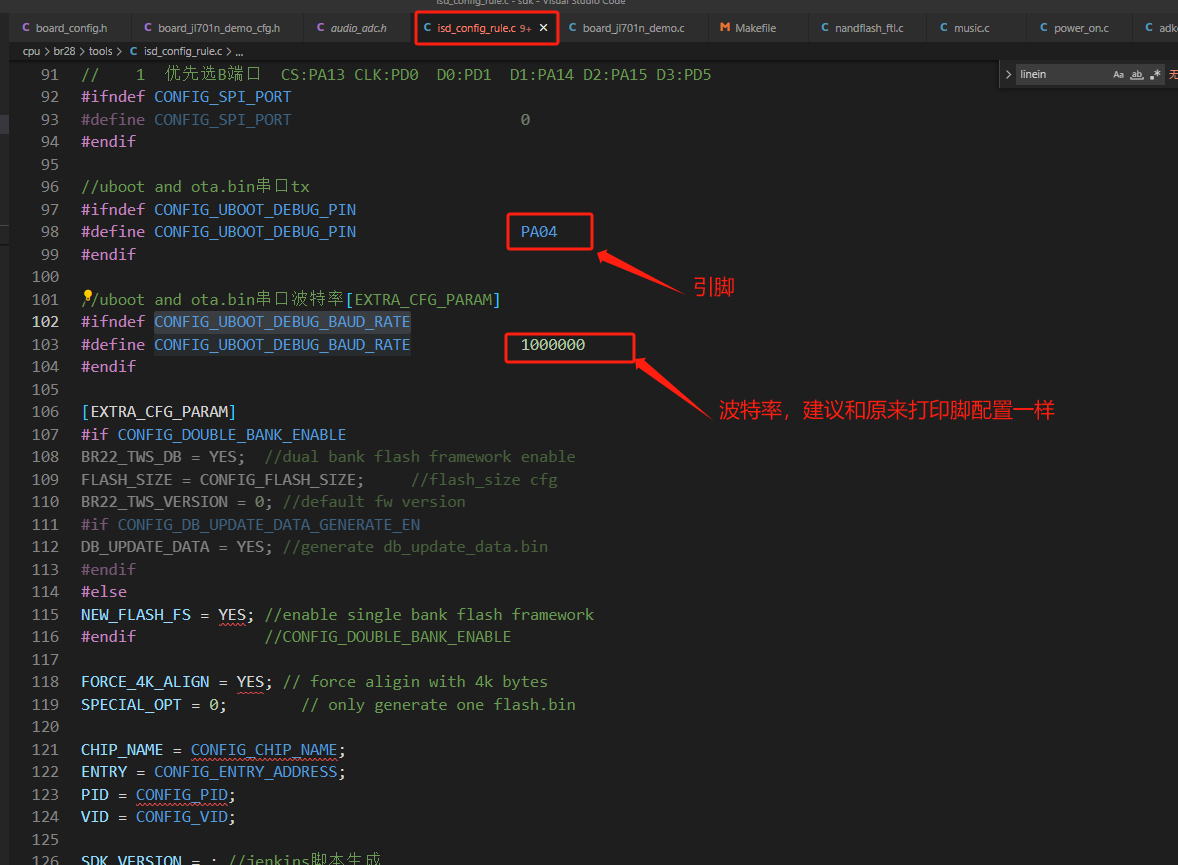Click DB_UPDATE_DATA on line 112
Screen dimensions: 1178x865
[x=145, y=547]
